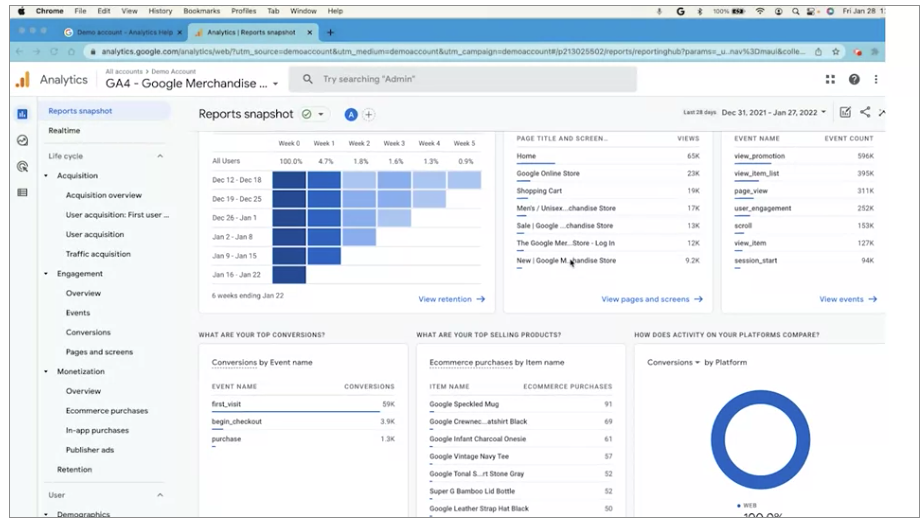Select the first_visit conversion row
924x524 pixels.
pyautogui.click(x=303, y=404)
